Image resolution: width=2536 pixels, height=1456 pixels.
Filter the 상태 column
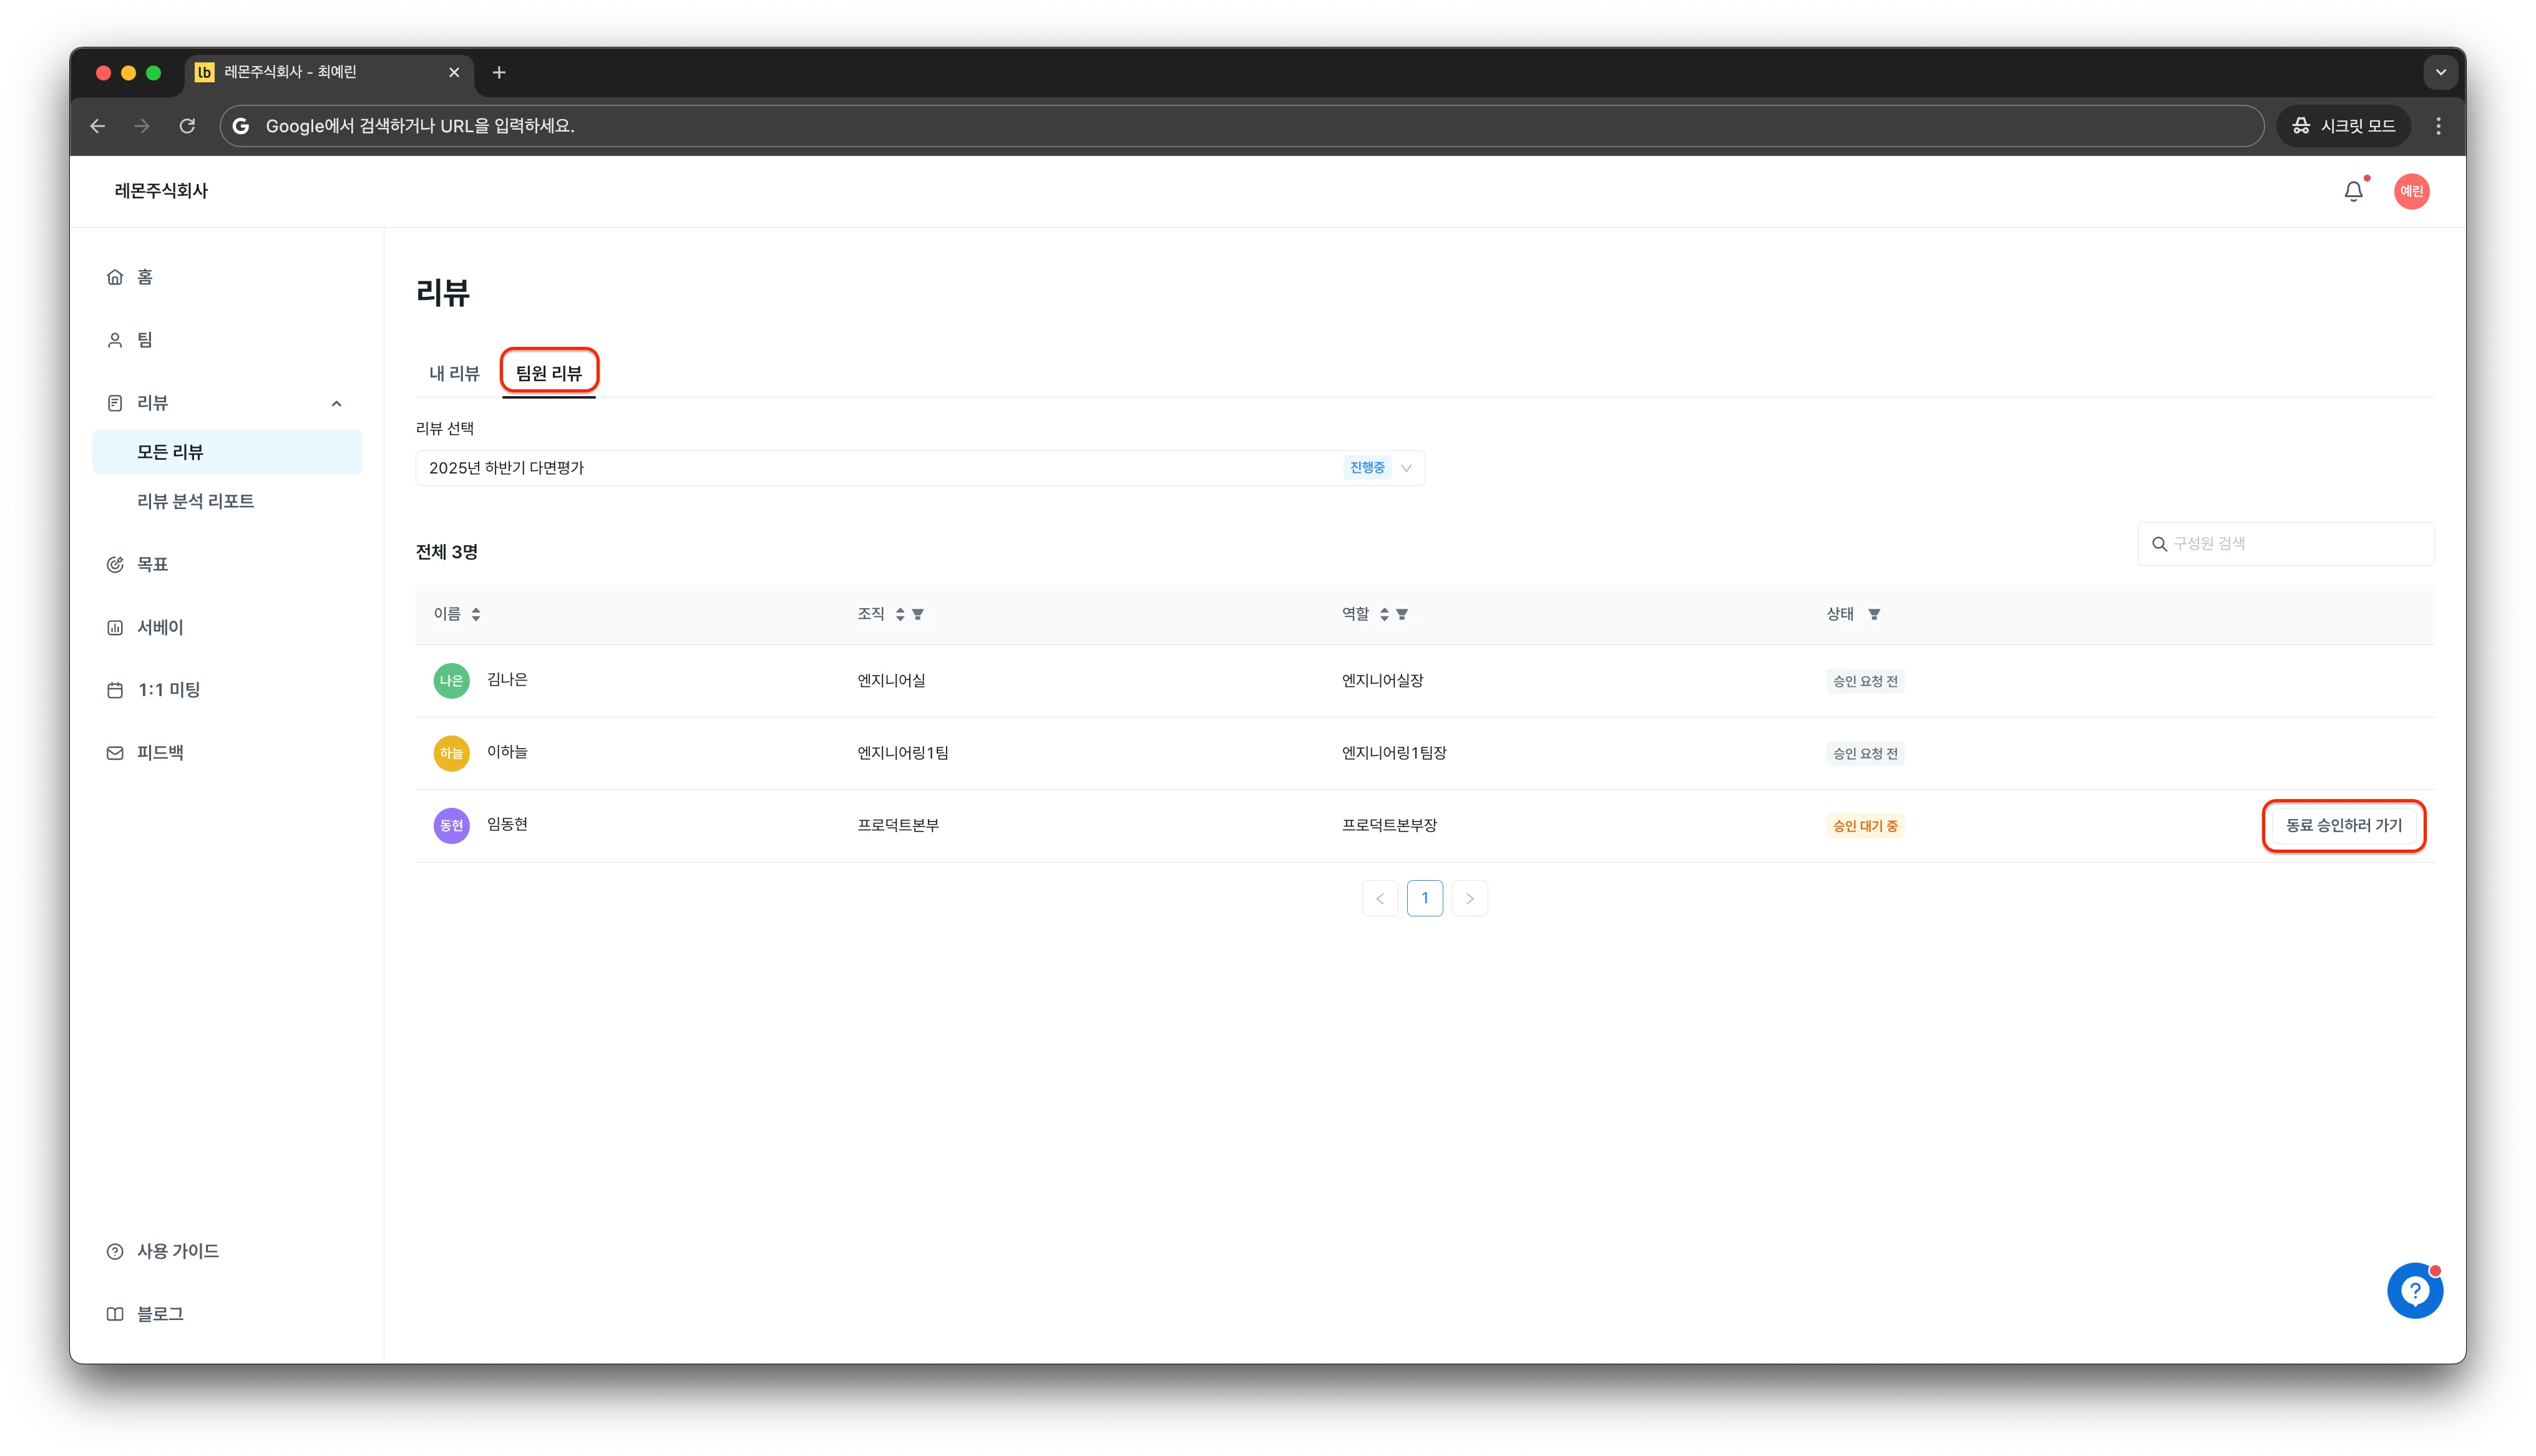tap(1874, 615)
